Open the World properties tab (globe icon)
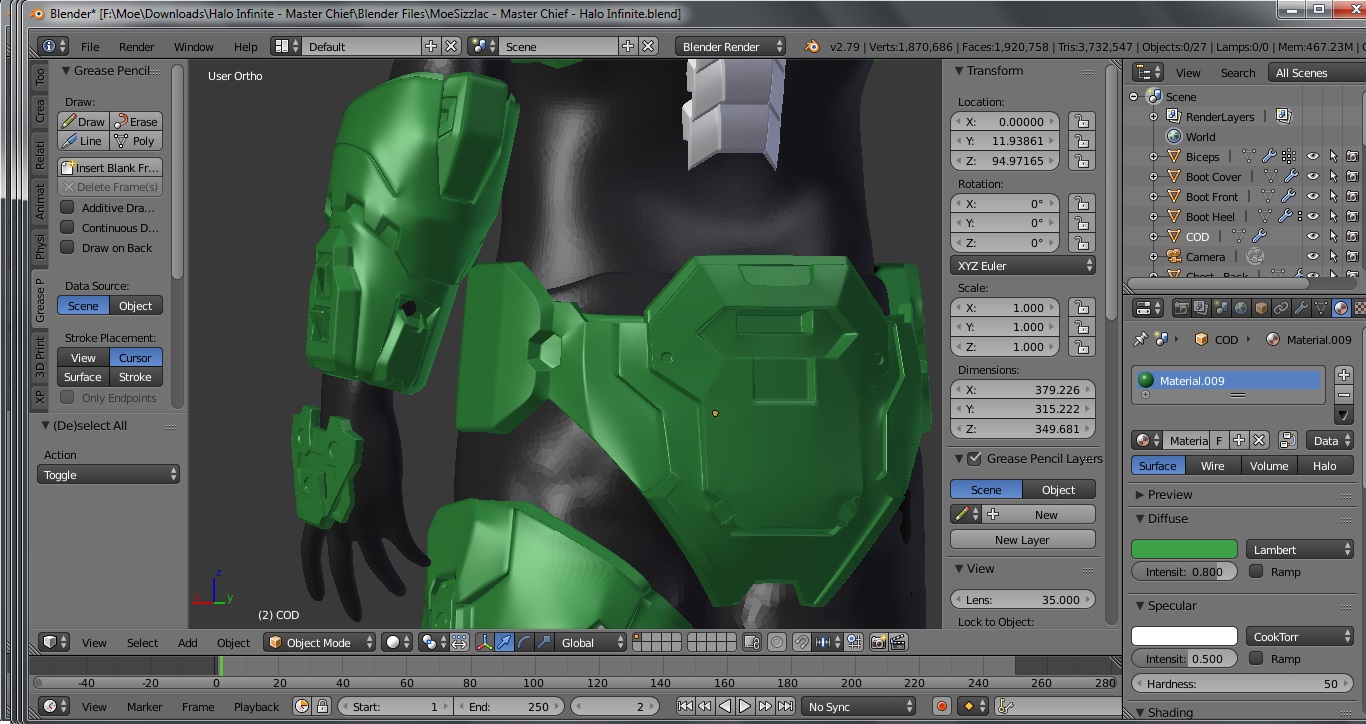Viewport: 1366px width, 724px height. coord(1241,308)
